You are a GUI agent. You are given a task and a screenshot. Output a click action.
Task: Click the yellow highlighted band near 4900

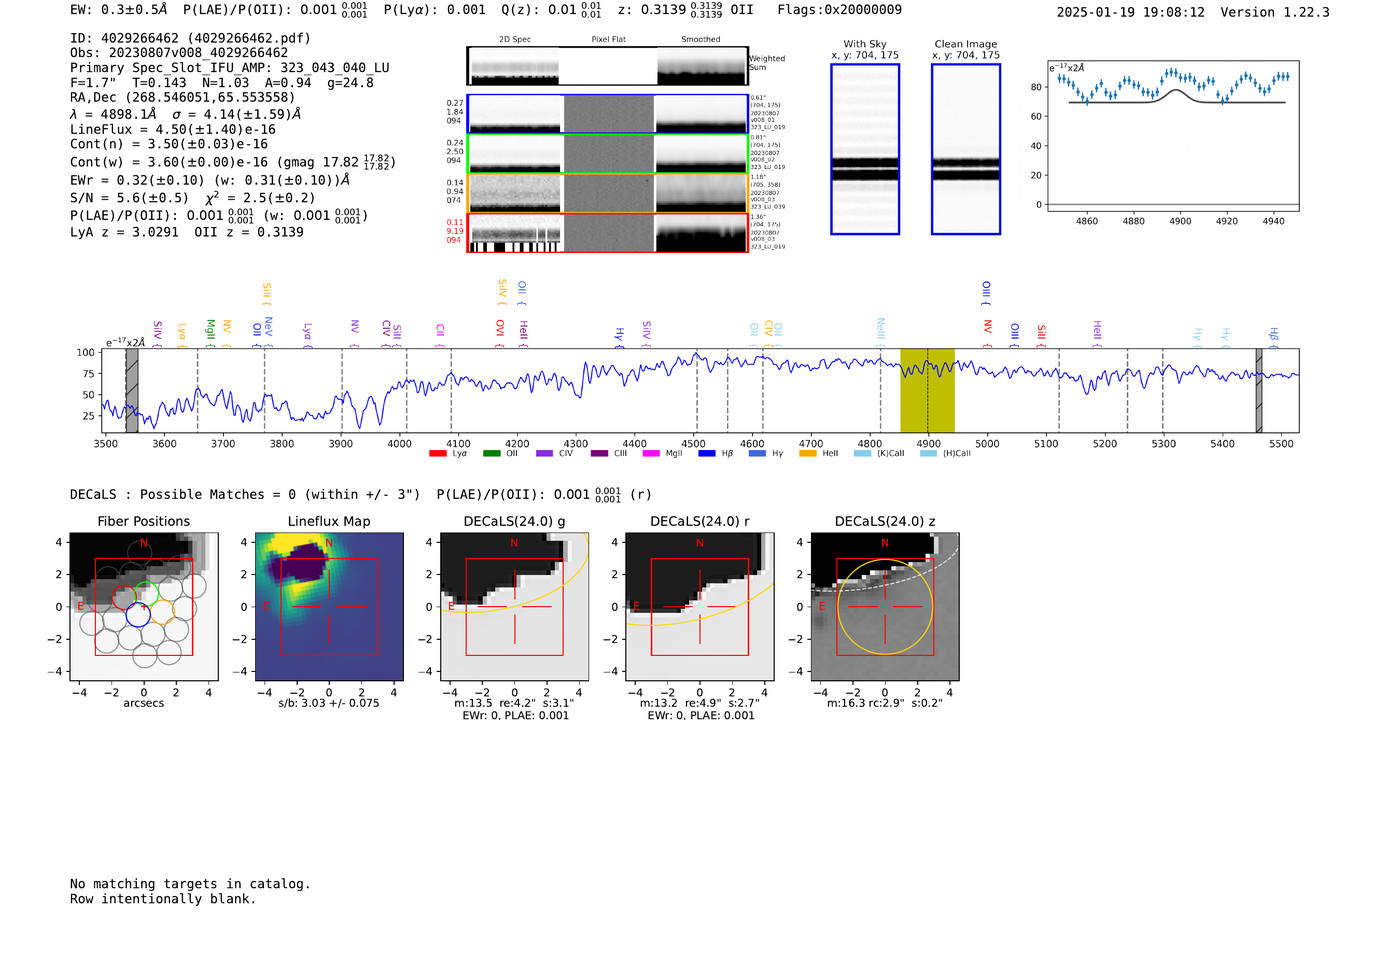pyautogui.click(x=927, y=390)
